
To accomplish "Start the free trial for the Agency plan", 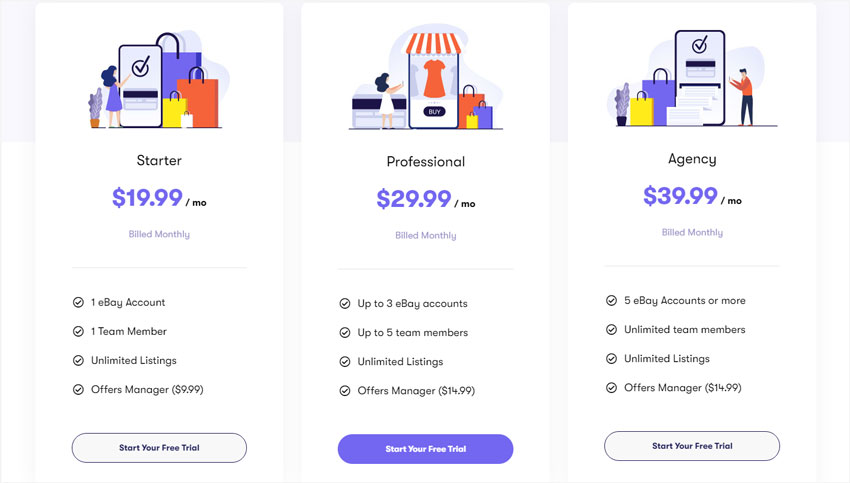I will point(692,446).
